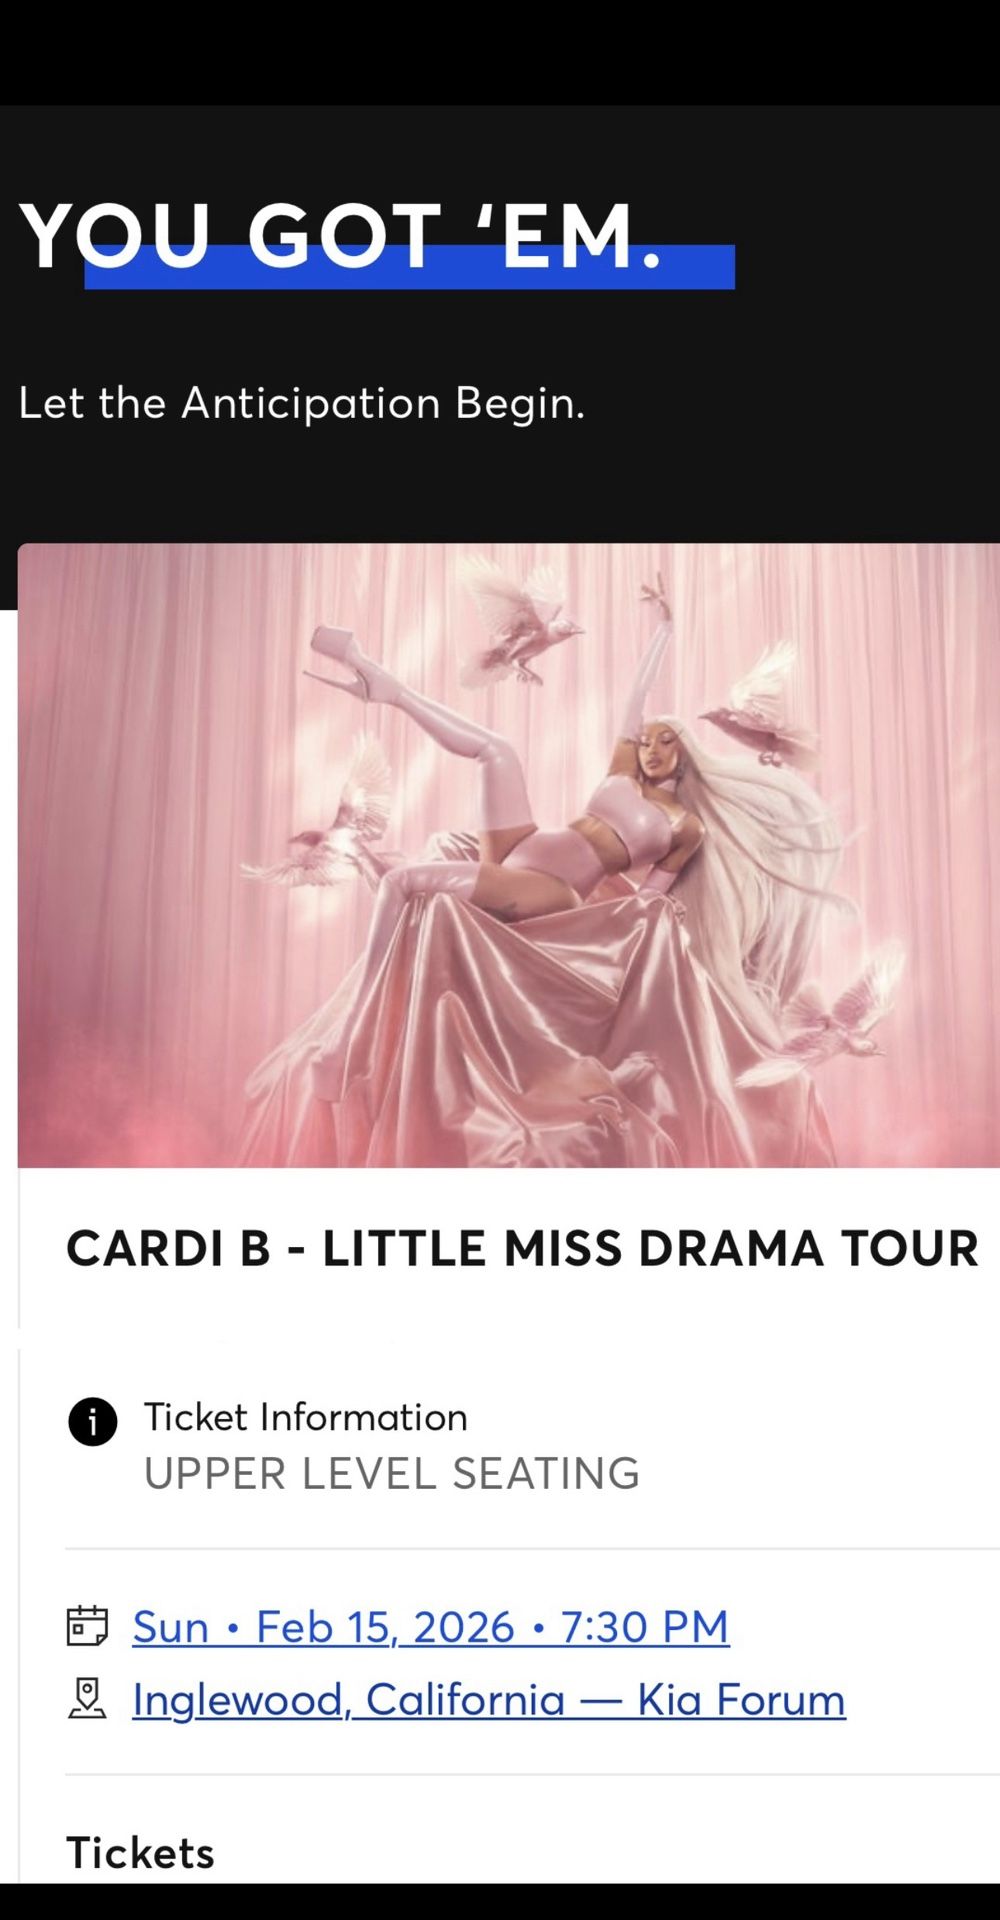Select the Cardi B Little Miss Drama Tour title
This screenshot has height=1920, width=1000.
point(522,1248)
